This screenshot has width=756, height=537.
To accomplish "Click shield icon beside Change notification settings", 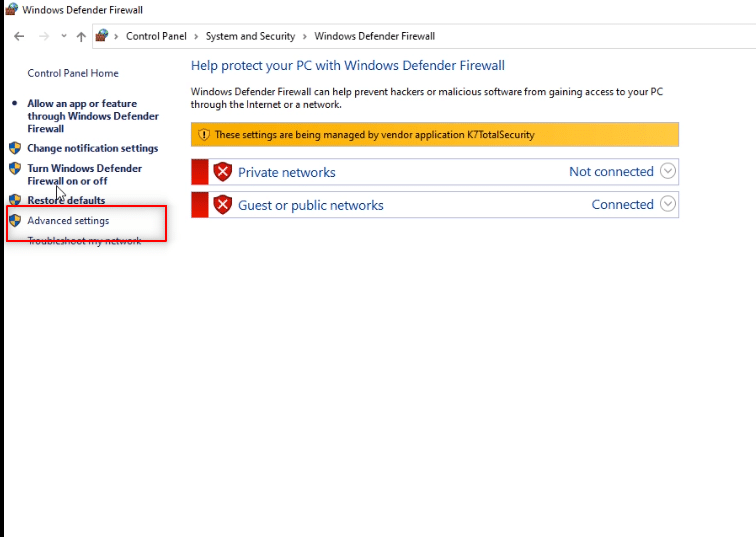I will point(15,148).
